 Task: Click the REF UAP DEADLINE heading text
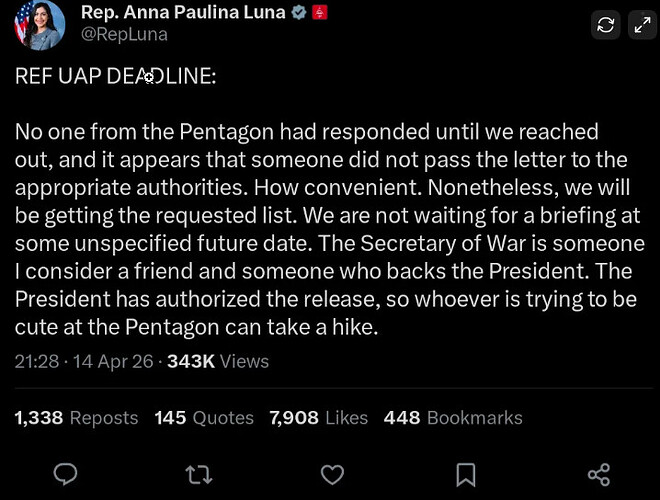115,76
